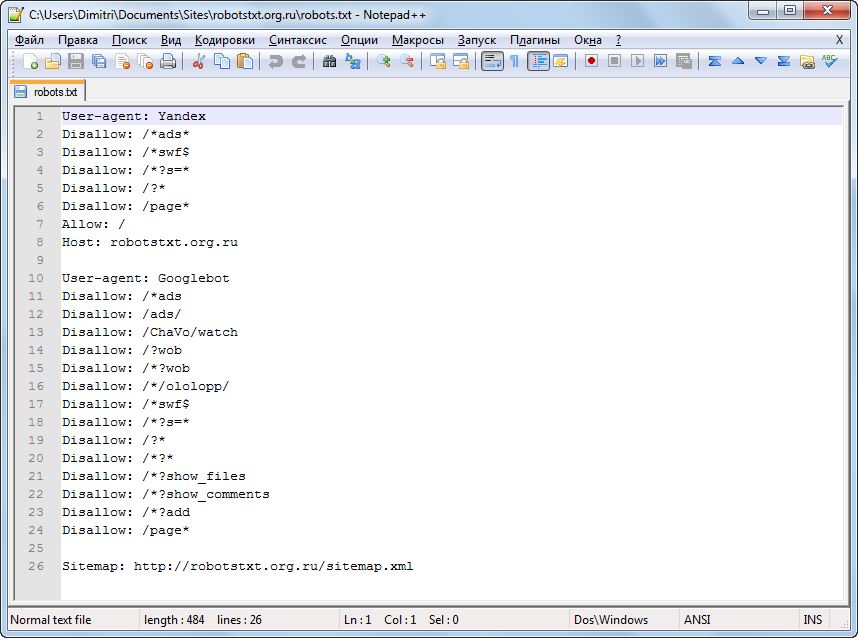Copy selection using the Copy icon
This screenshot has height=638, width=858.
[222, 61]
